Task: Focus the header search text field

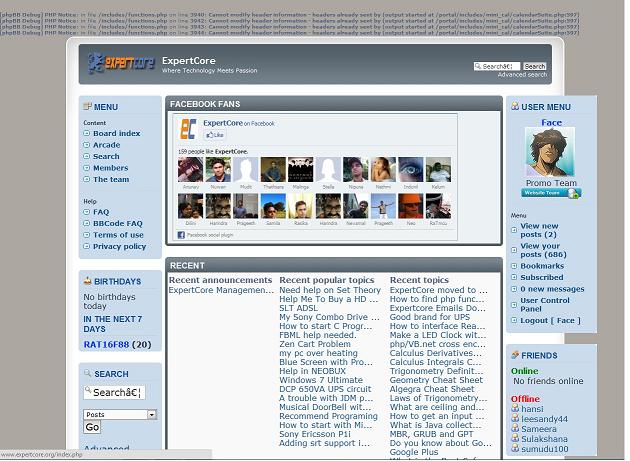Action: tap(497, 66)
